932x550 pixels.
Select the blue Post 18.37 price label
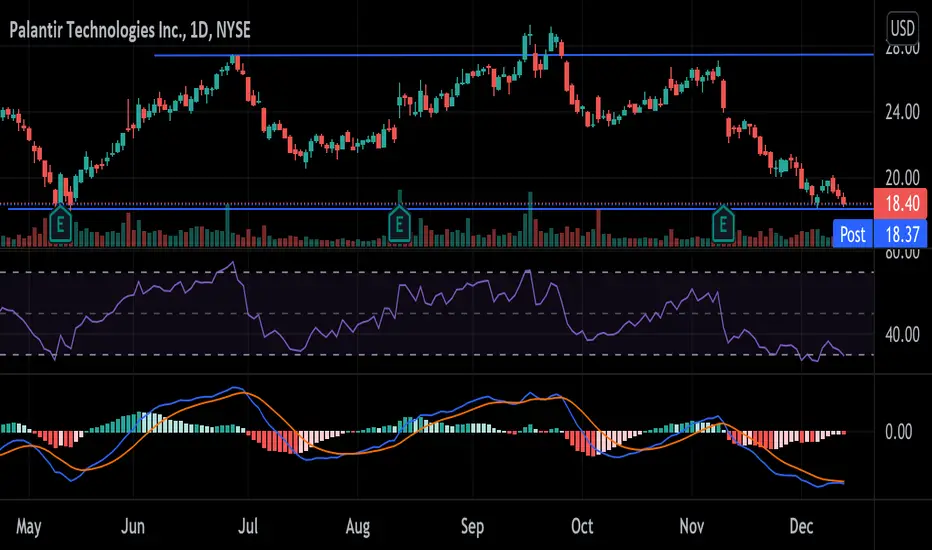[880, 234]
